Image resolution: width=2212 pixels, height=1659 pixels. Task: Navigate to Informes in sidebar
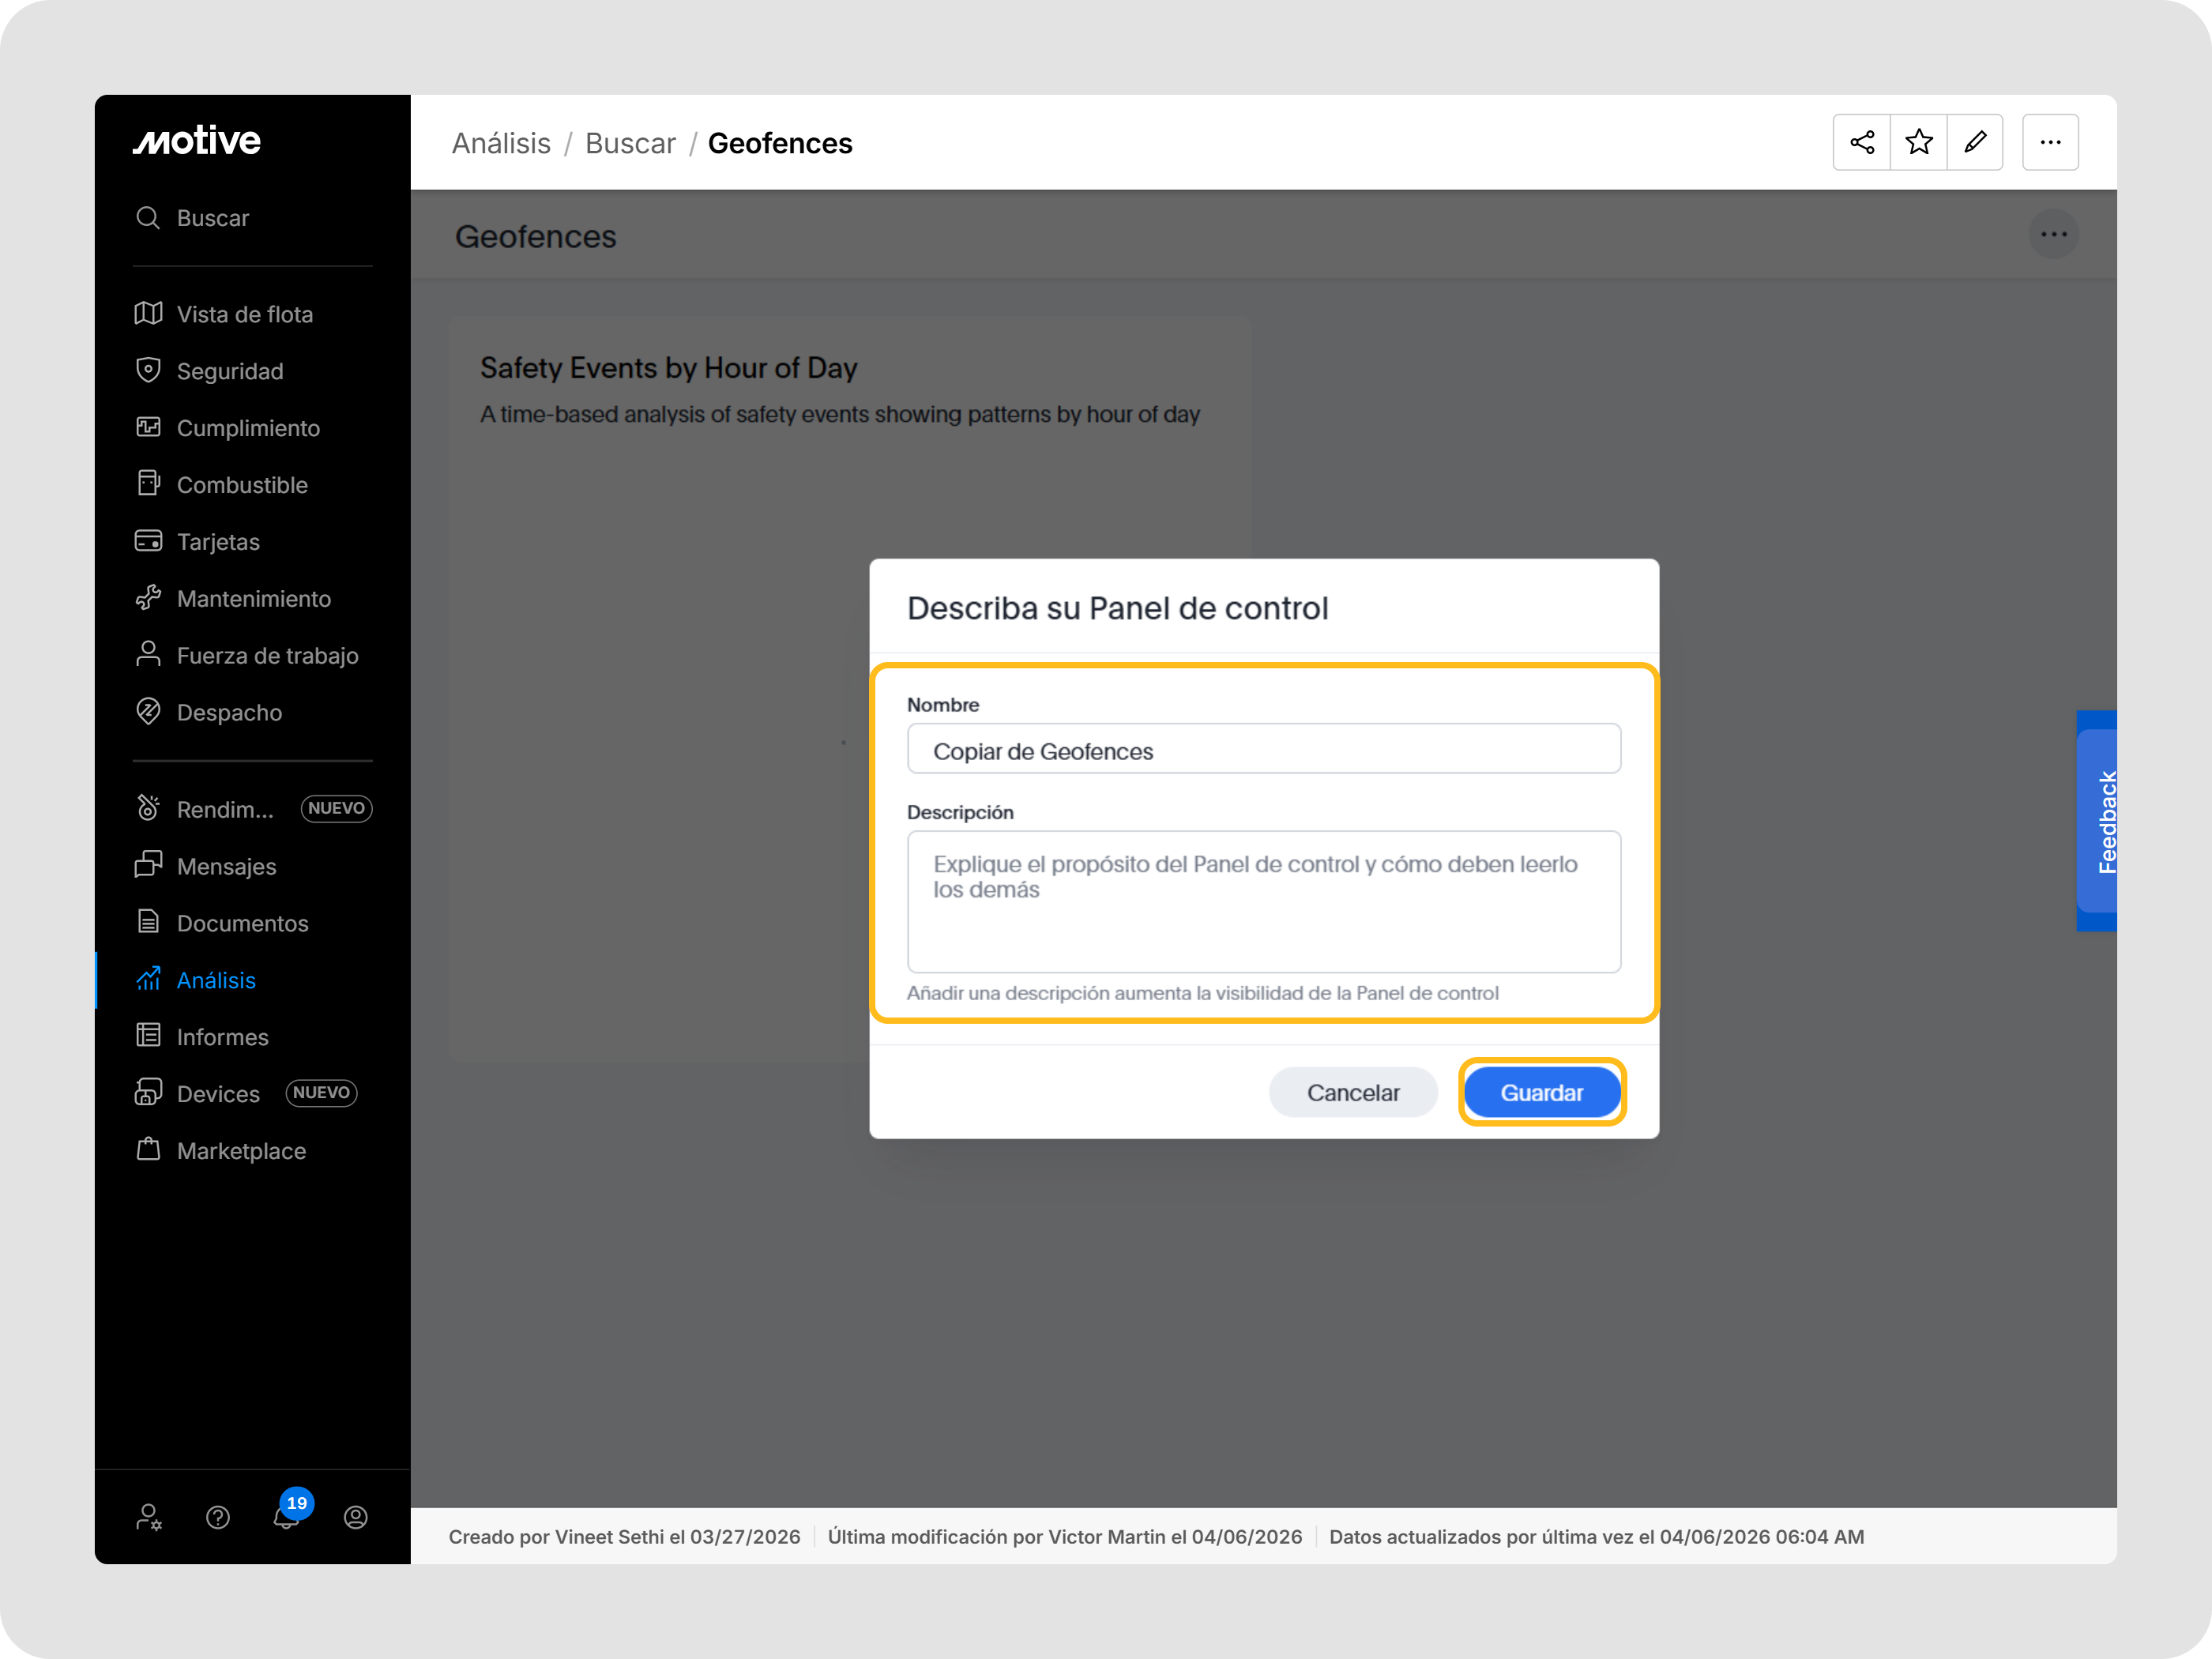pos(222,1037)
